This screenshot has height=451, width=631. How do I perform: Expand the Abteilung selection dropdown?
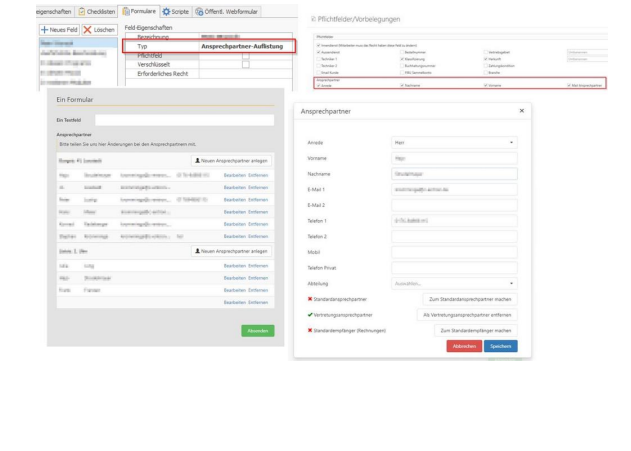453,284
